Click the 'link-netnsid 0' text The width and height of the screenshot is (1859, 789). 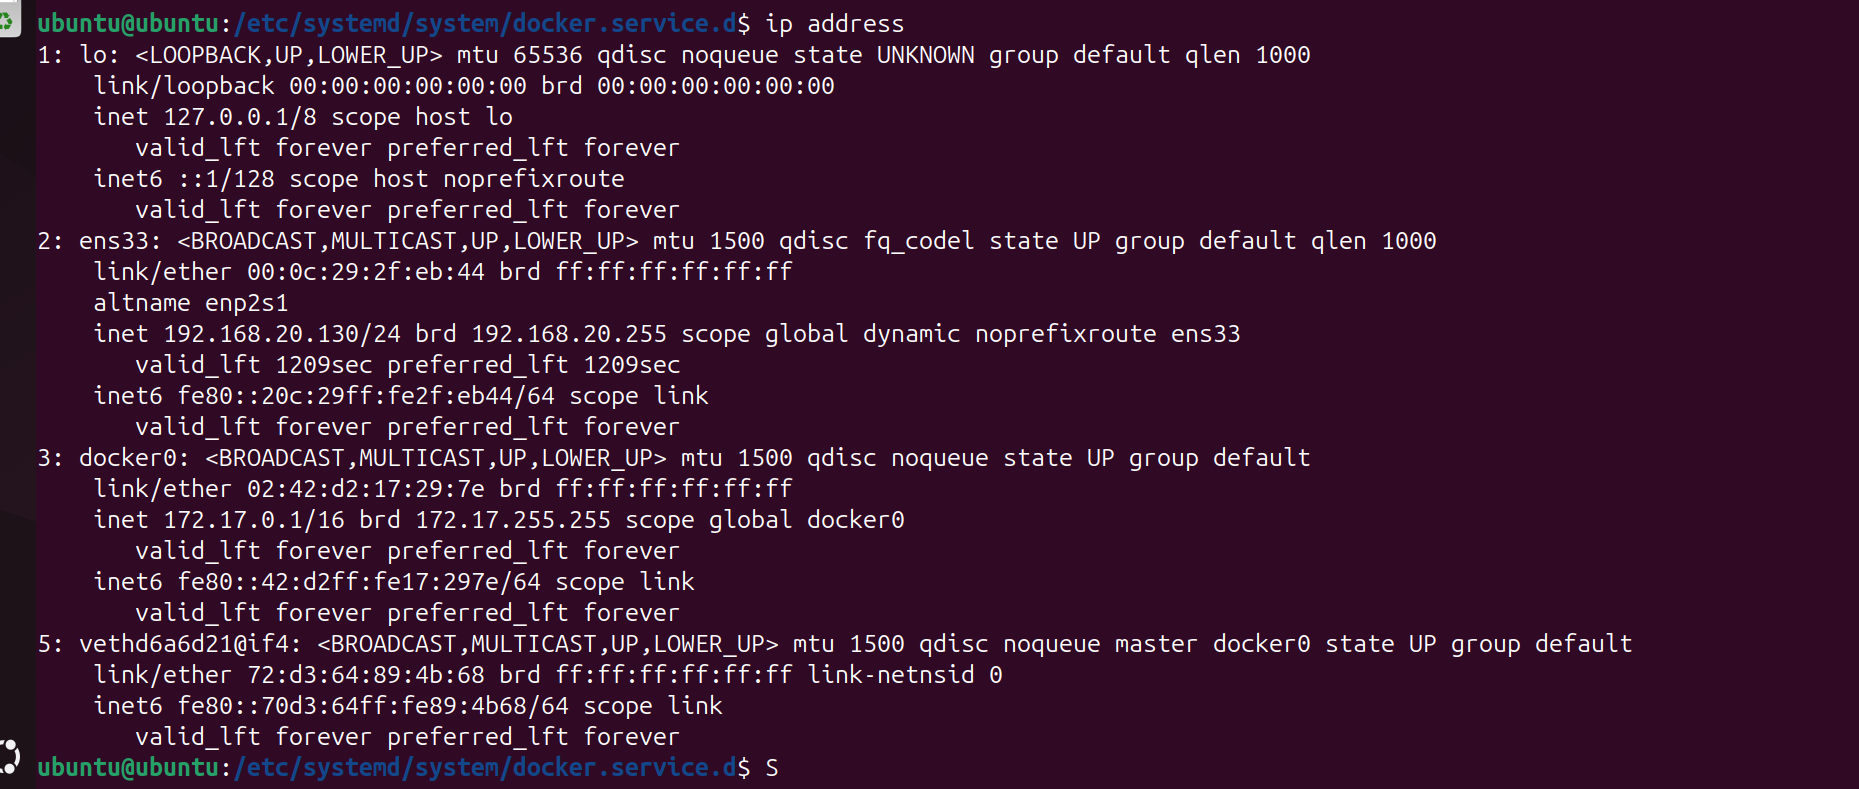(905, 675)
